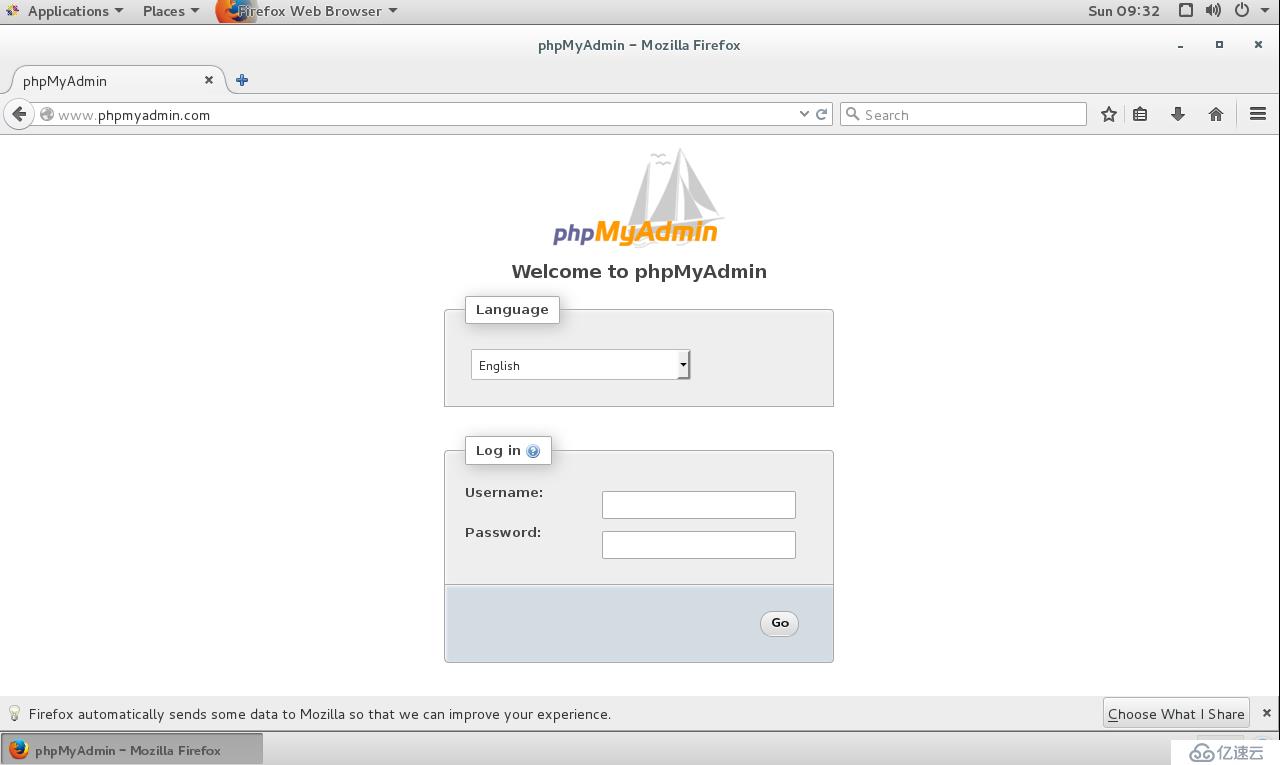1280x765 pixels.
Task: Click the globe site identity icon
Action: pos(46,114)
